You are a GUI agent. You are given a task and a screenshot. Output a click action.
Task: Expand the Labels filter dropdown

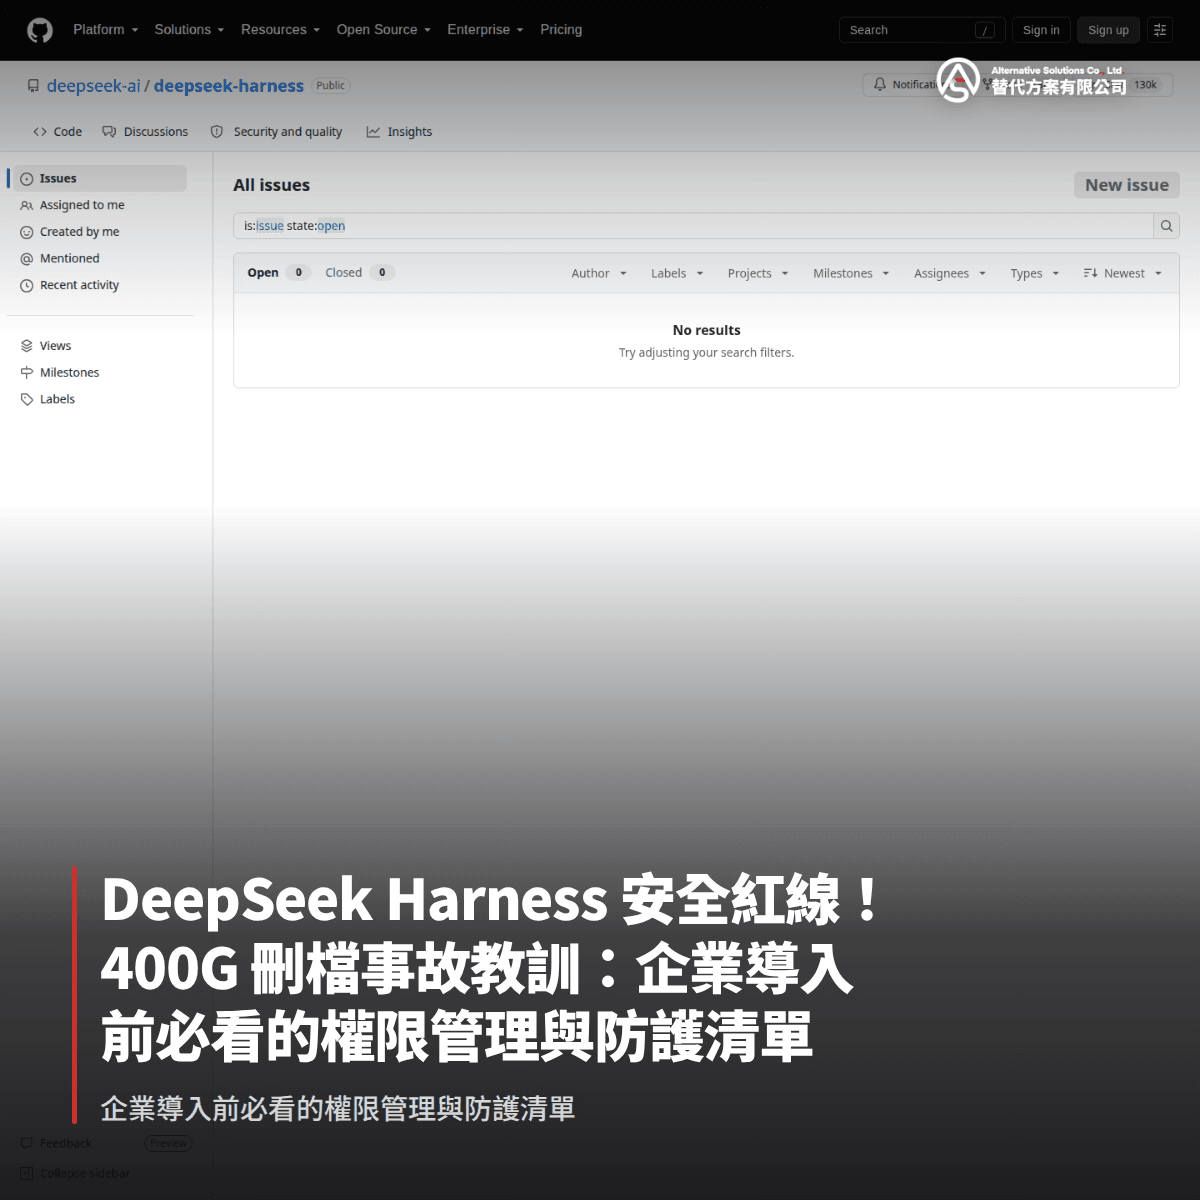[677, 273]
